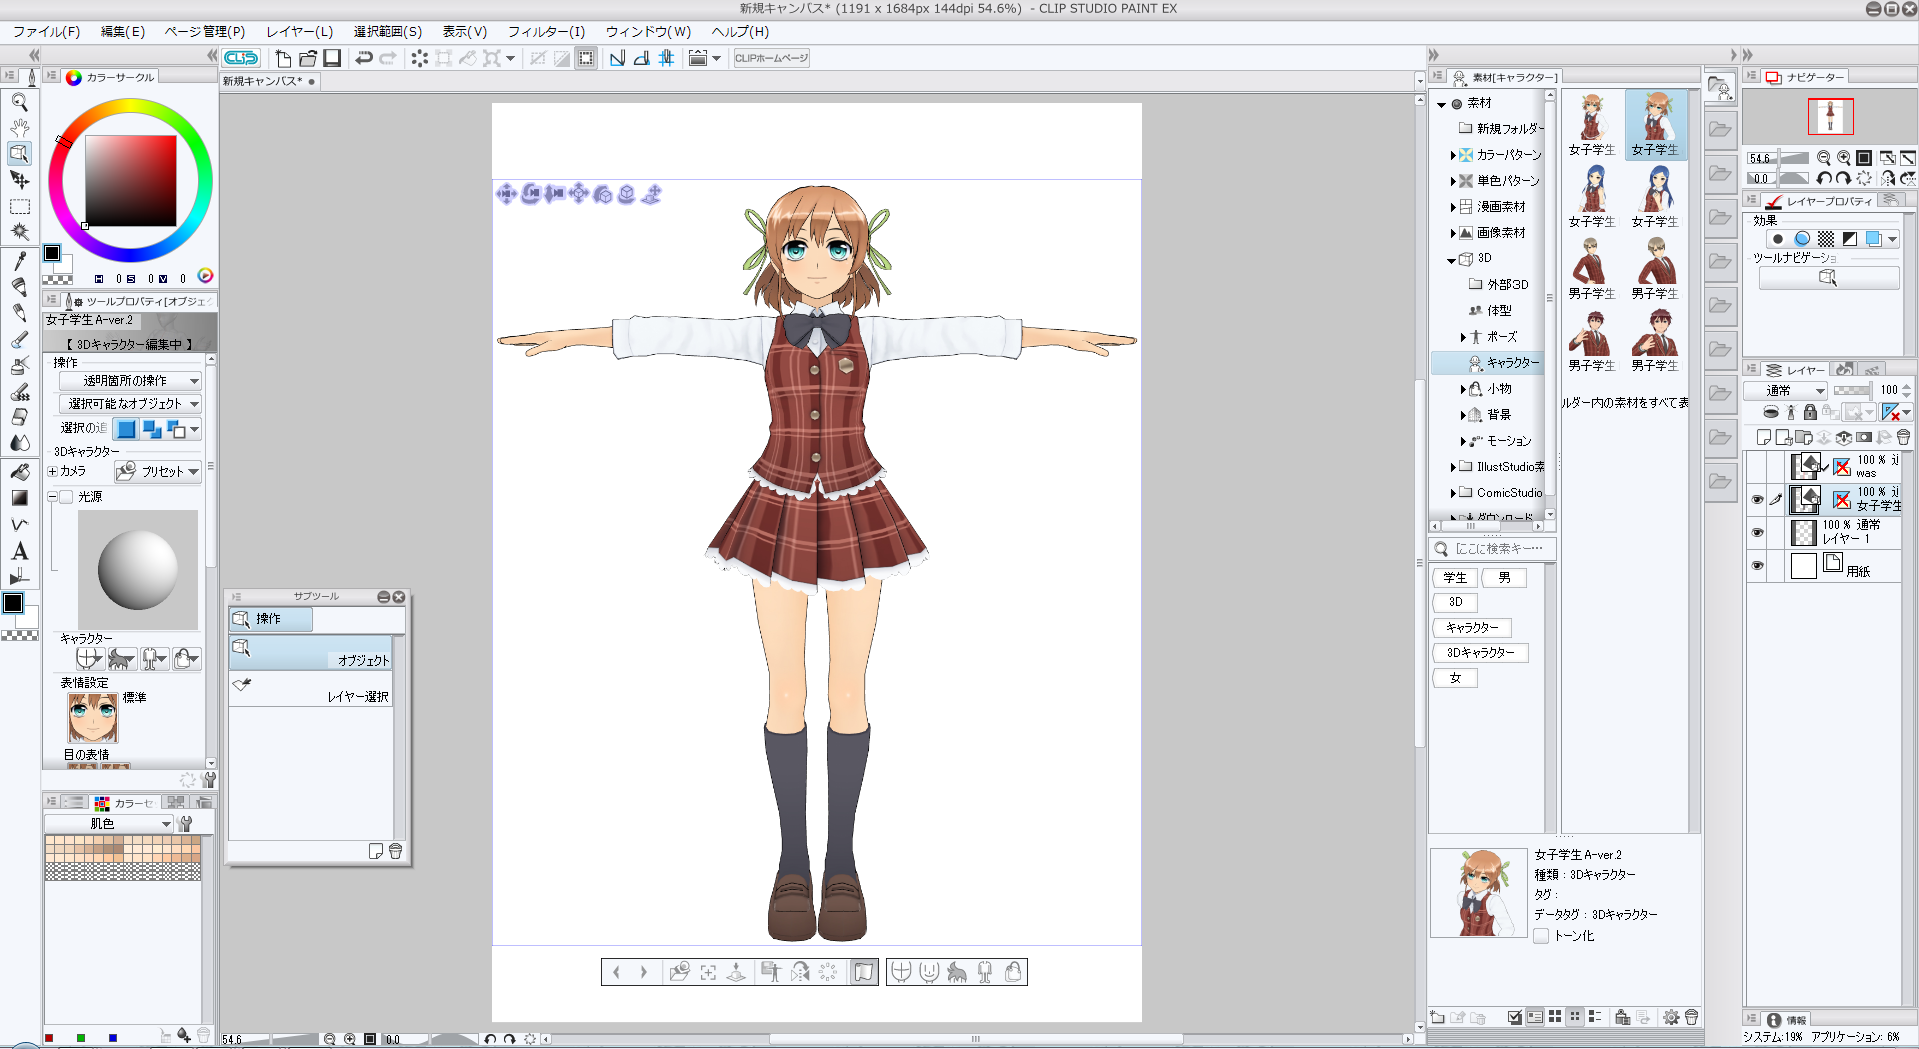Image resolution: width=1919 pixels, height=1049 pixels.
Task: Click the CLIPホームページ button
Action: 771,58
